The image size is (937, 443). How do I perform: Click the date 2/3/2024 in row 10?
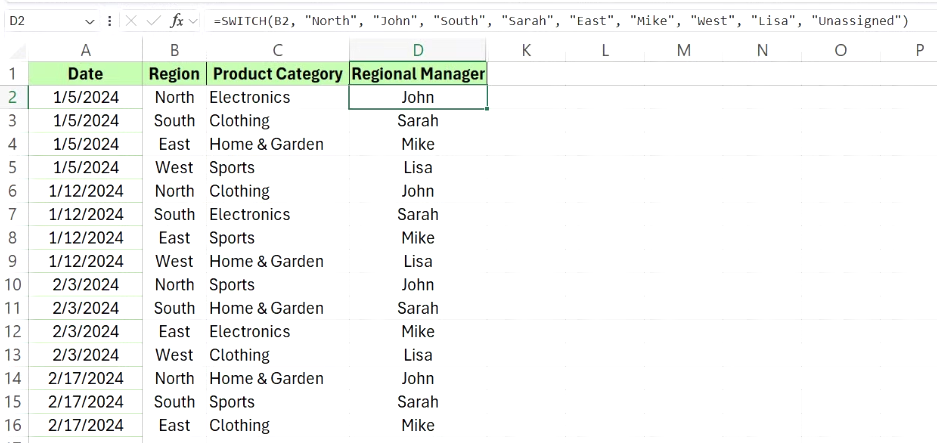tap(86, 285)
